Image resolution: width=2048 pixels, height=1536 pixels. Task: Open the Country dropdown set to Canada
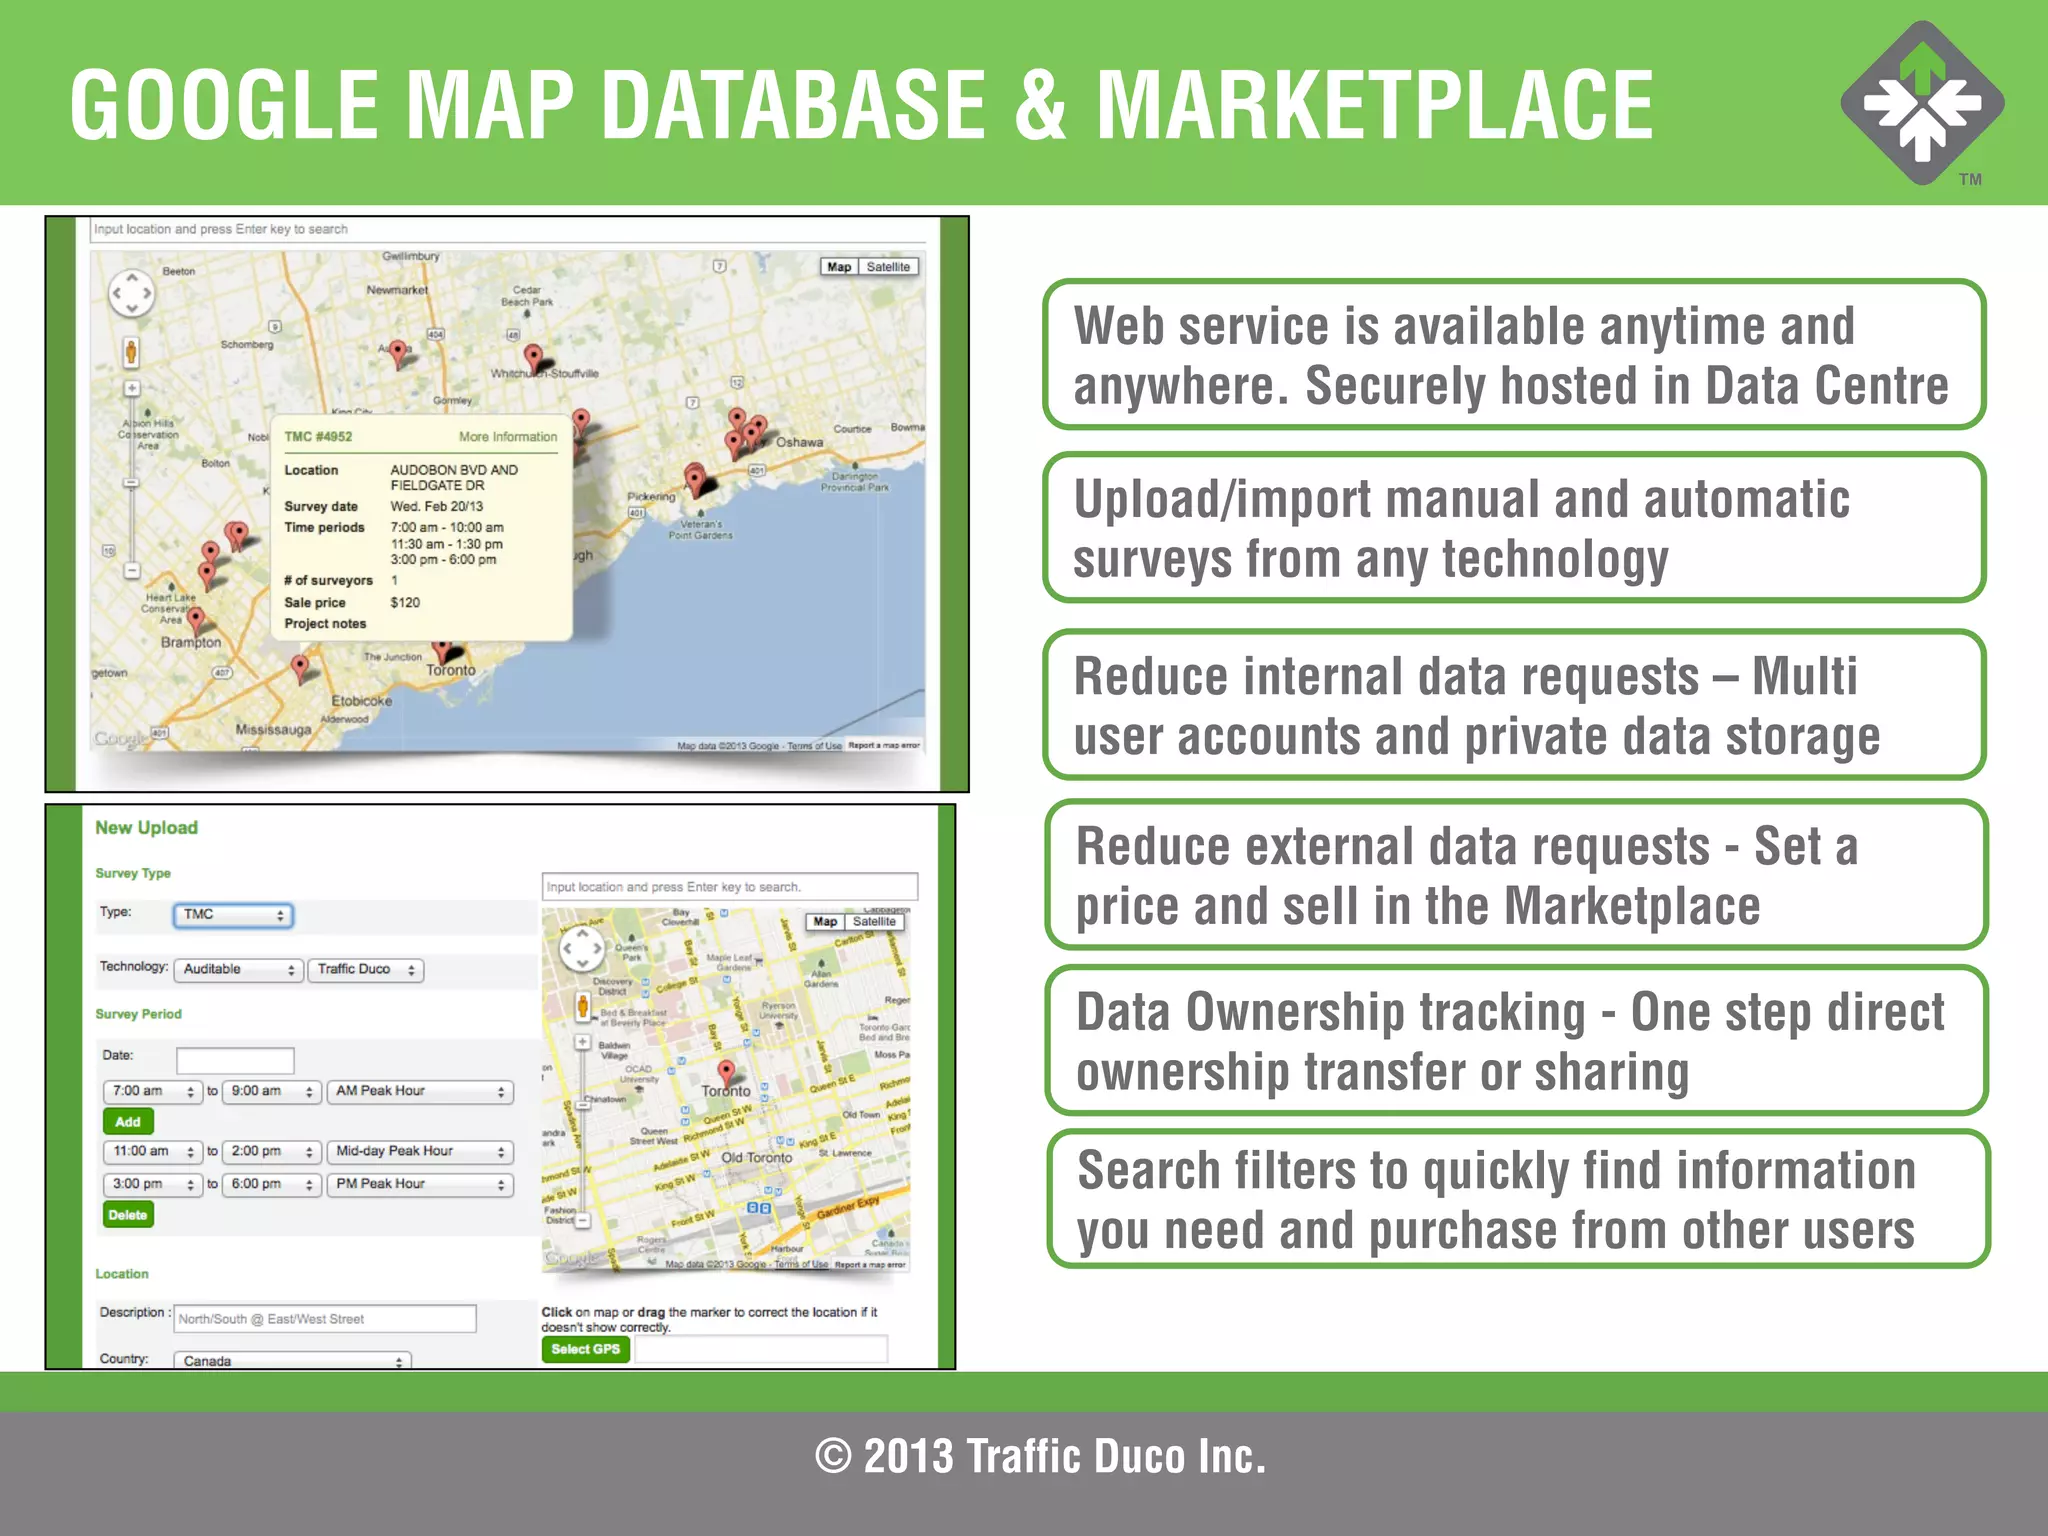[x=292, y=1361]
